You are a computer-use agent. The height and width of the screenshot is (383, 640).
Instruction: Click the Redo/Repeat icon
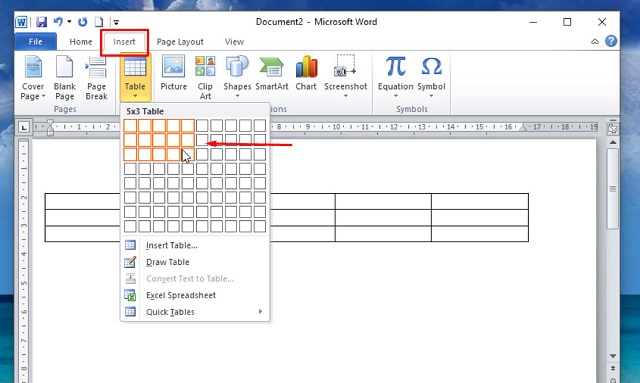82,22
